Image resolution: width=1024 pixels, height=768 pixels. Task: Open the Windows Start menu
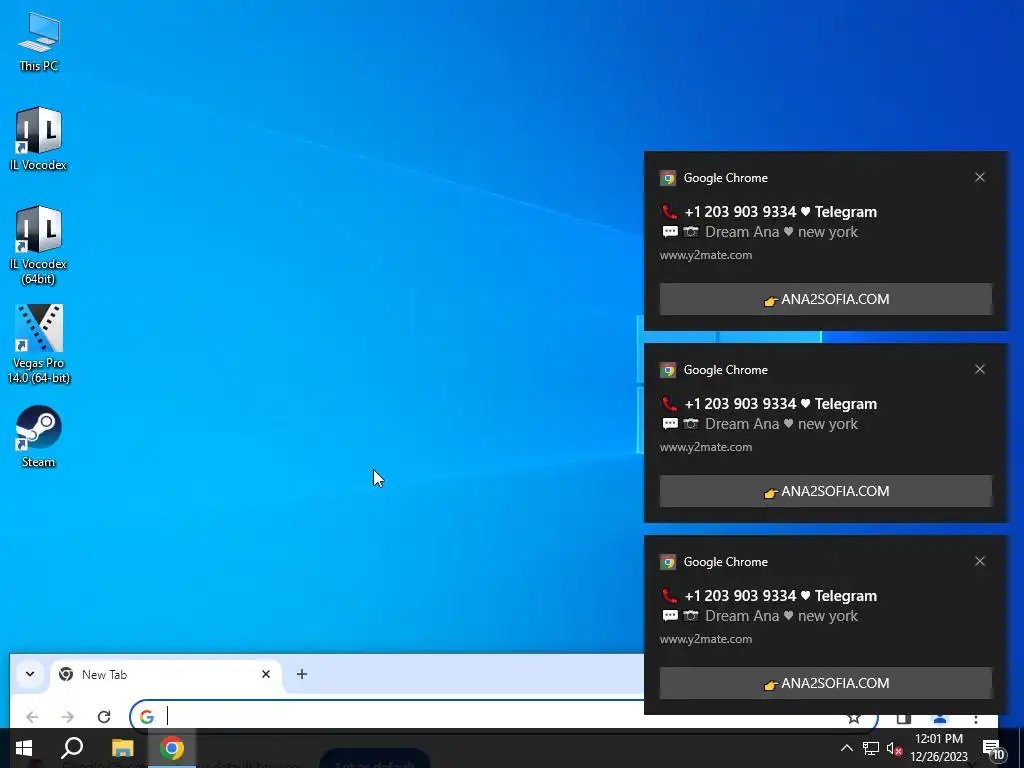point(24,748)
